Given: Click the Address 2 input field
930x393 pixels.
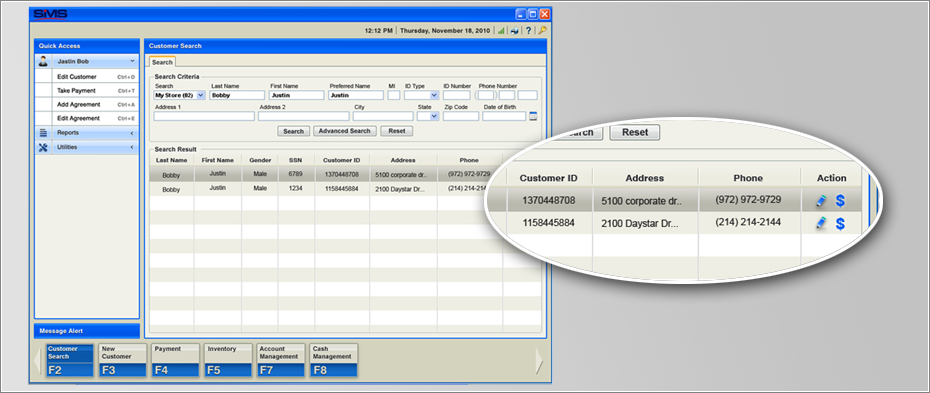Looking at the screenshot, I should (x=304, y=116).
